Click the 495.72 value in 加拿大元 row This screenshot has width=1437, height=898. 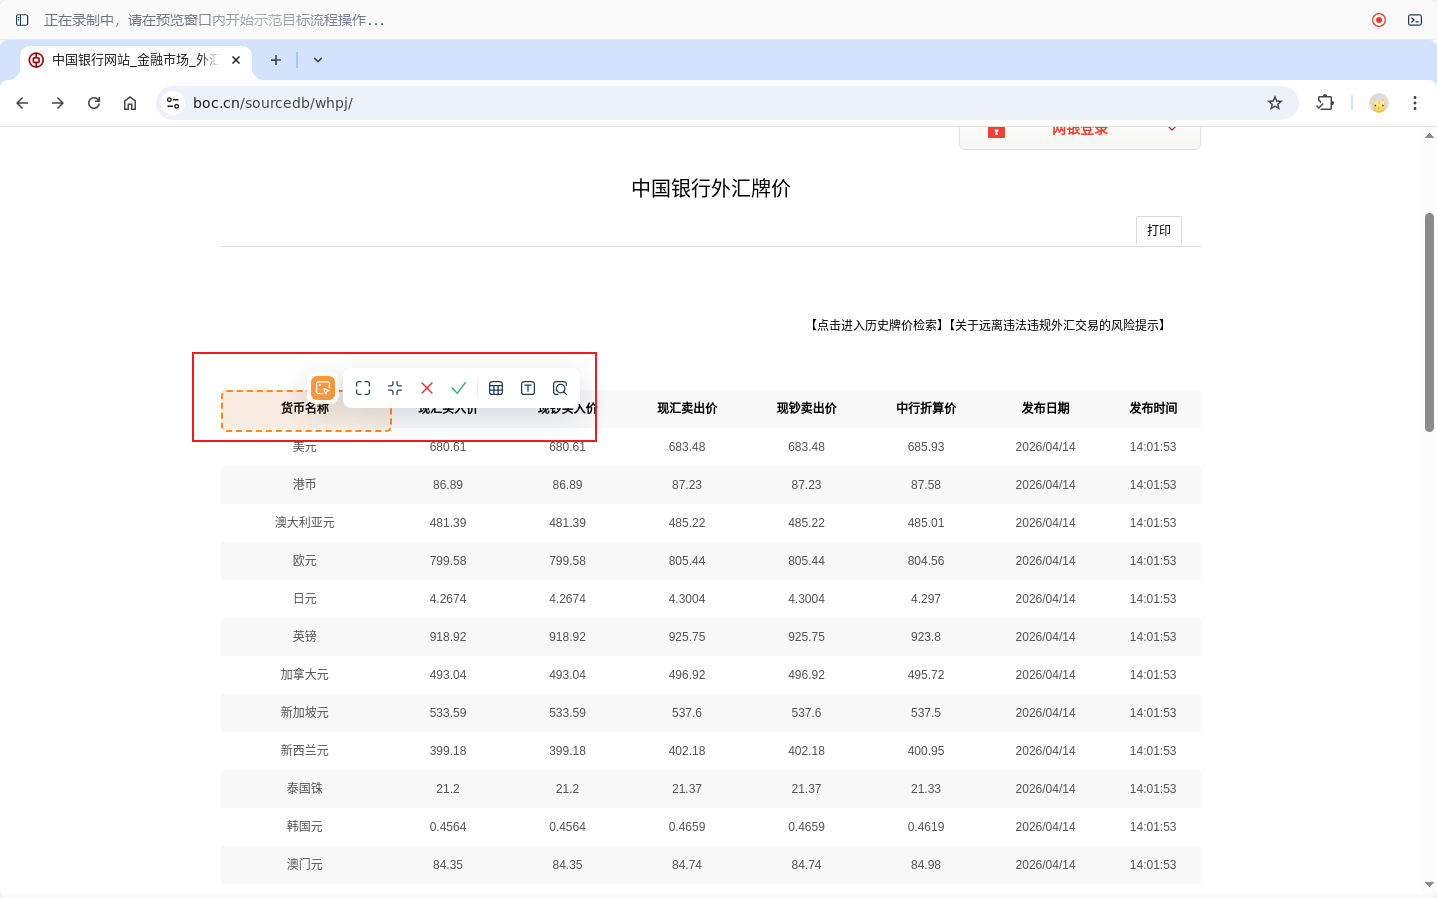926,675
